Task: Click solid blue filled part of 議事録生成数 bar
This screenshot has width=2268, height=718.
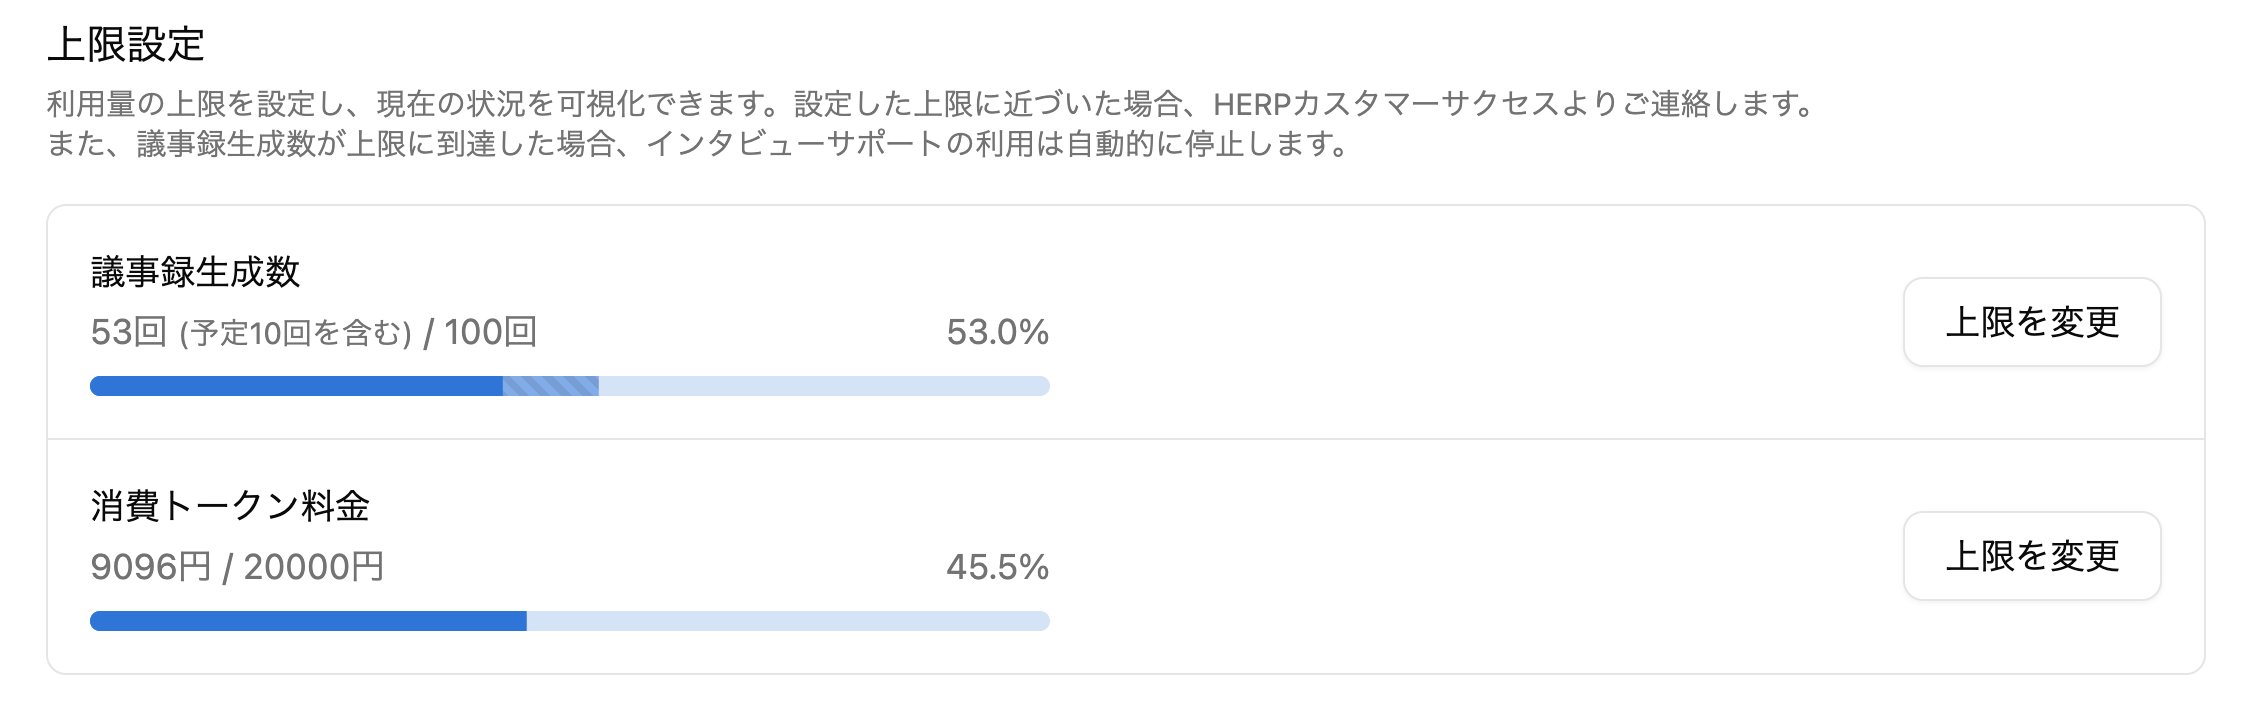Action: click(x=296, y=386)
